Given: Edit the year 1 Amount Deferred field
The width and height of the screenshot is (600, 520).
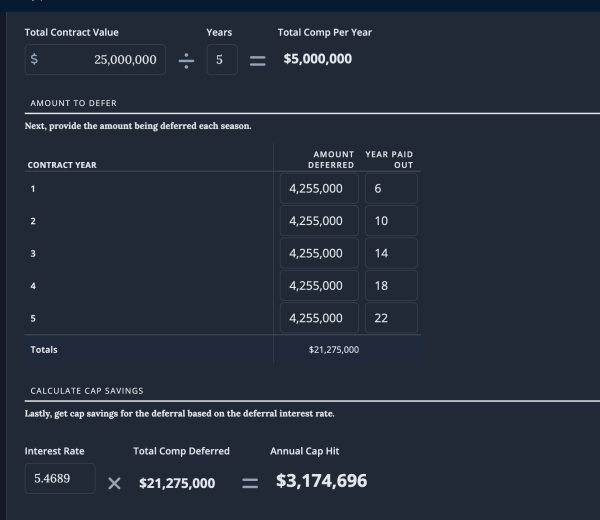Looking at the screenshot, I should click(320, 188).
